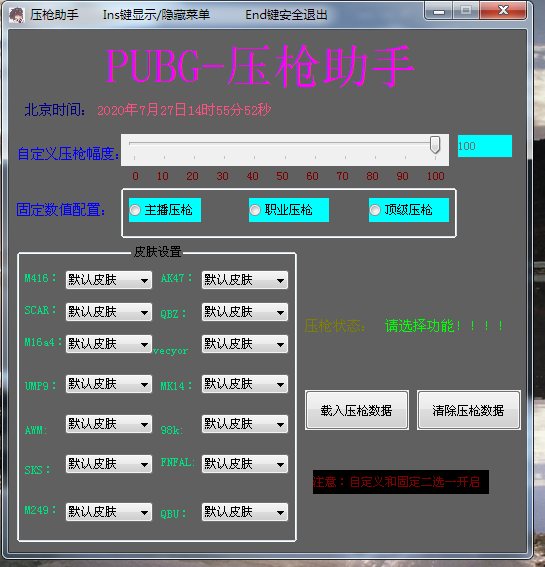Open the MK14 skin dropdown arrow
The image size is (545, 567).
click(280, 385)
